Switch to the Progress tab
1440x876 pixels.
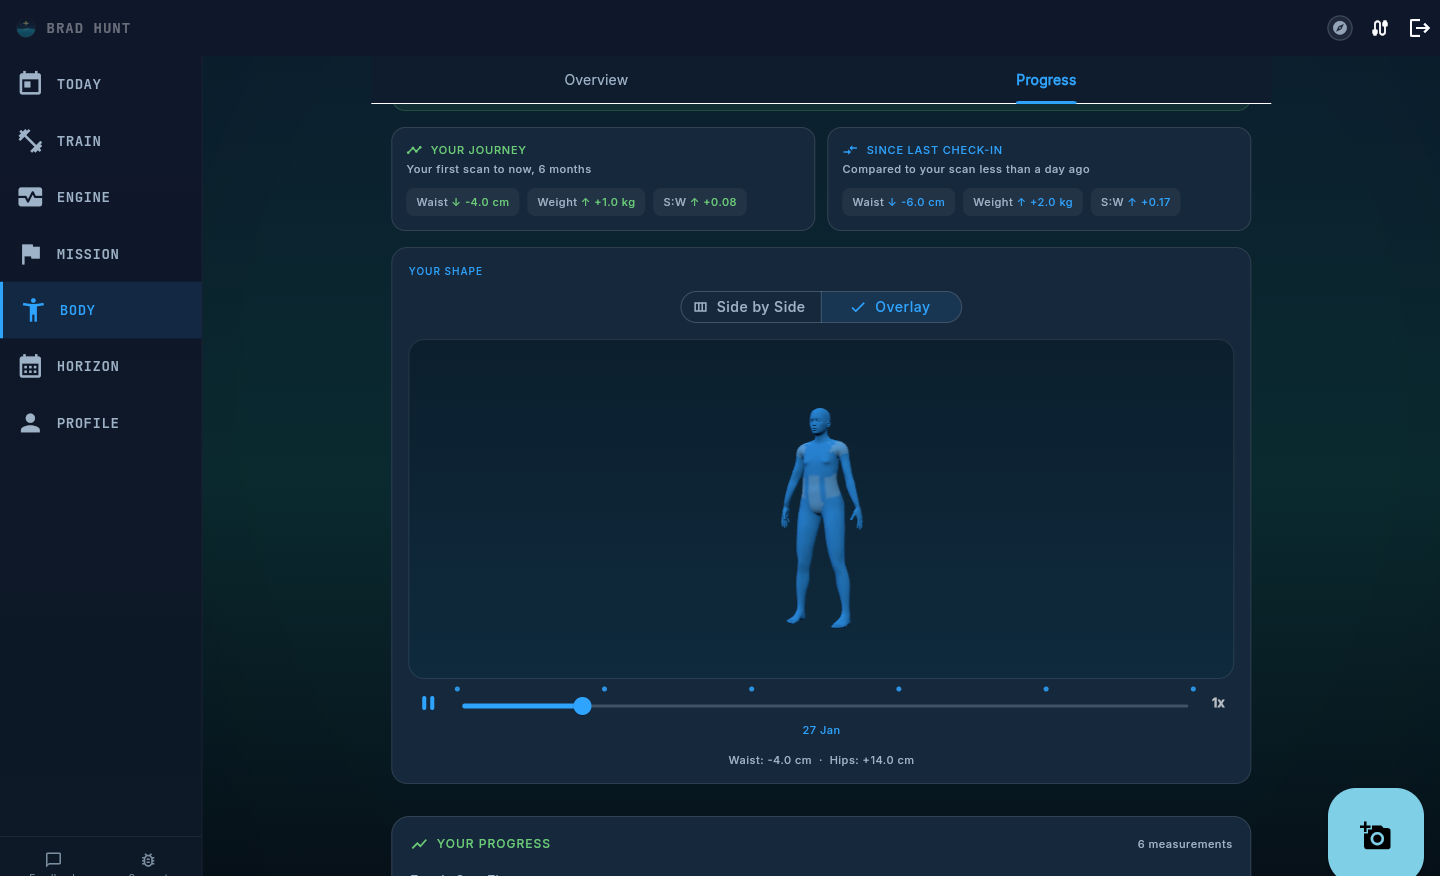pos(1046,80)
